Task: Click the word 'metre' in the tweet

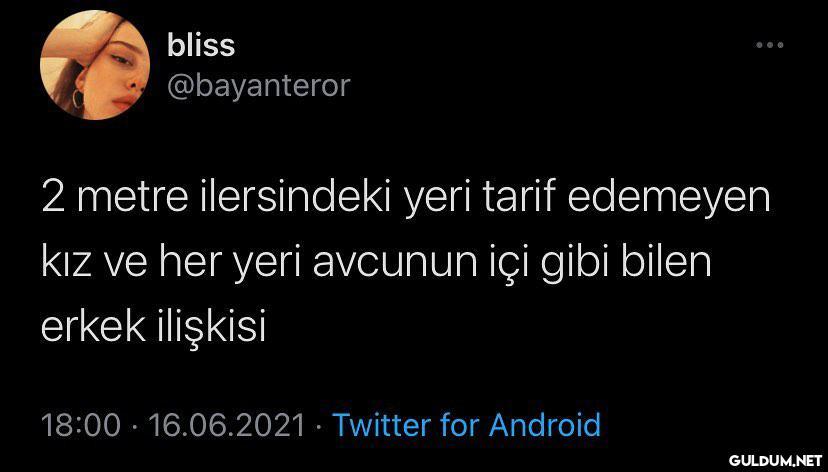Action: tap(126, 197)
